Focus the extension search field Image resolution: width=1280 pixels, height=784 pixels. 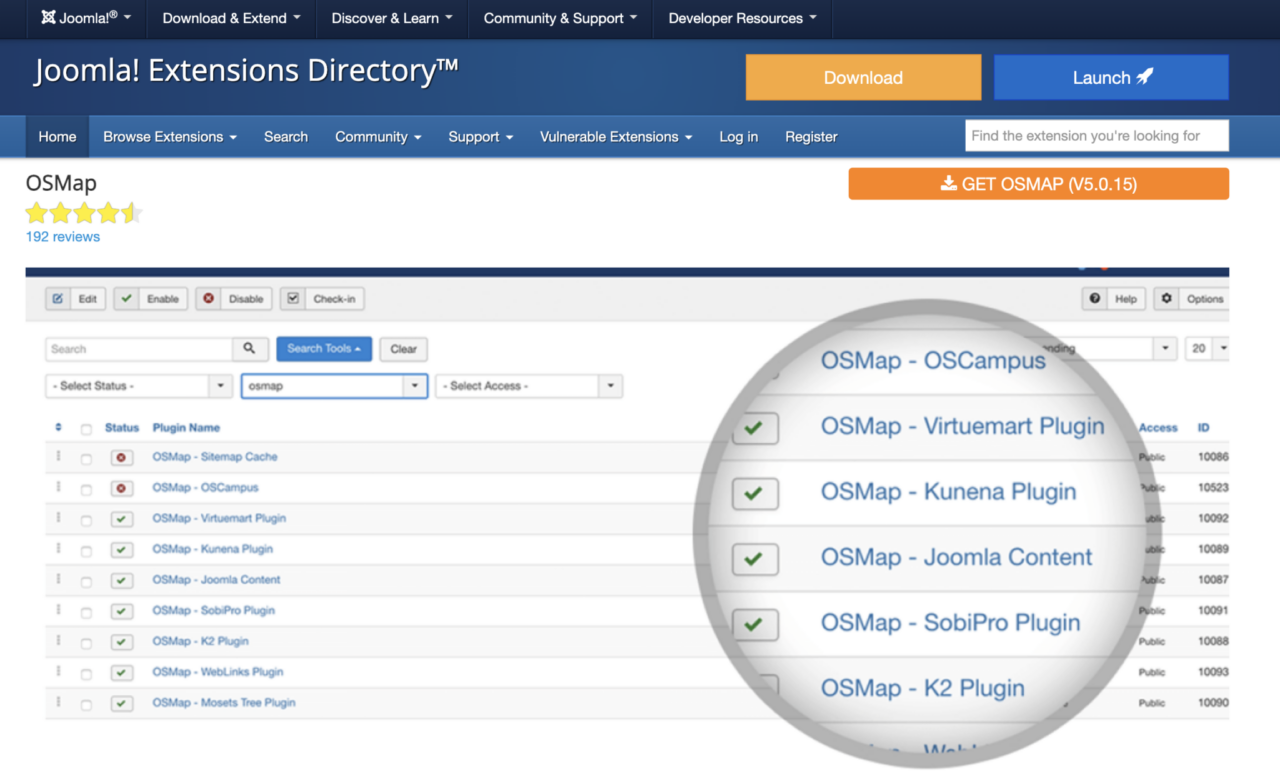pos(1097,136)
